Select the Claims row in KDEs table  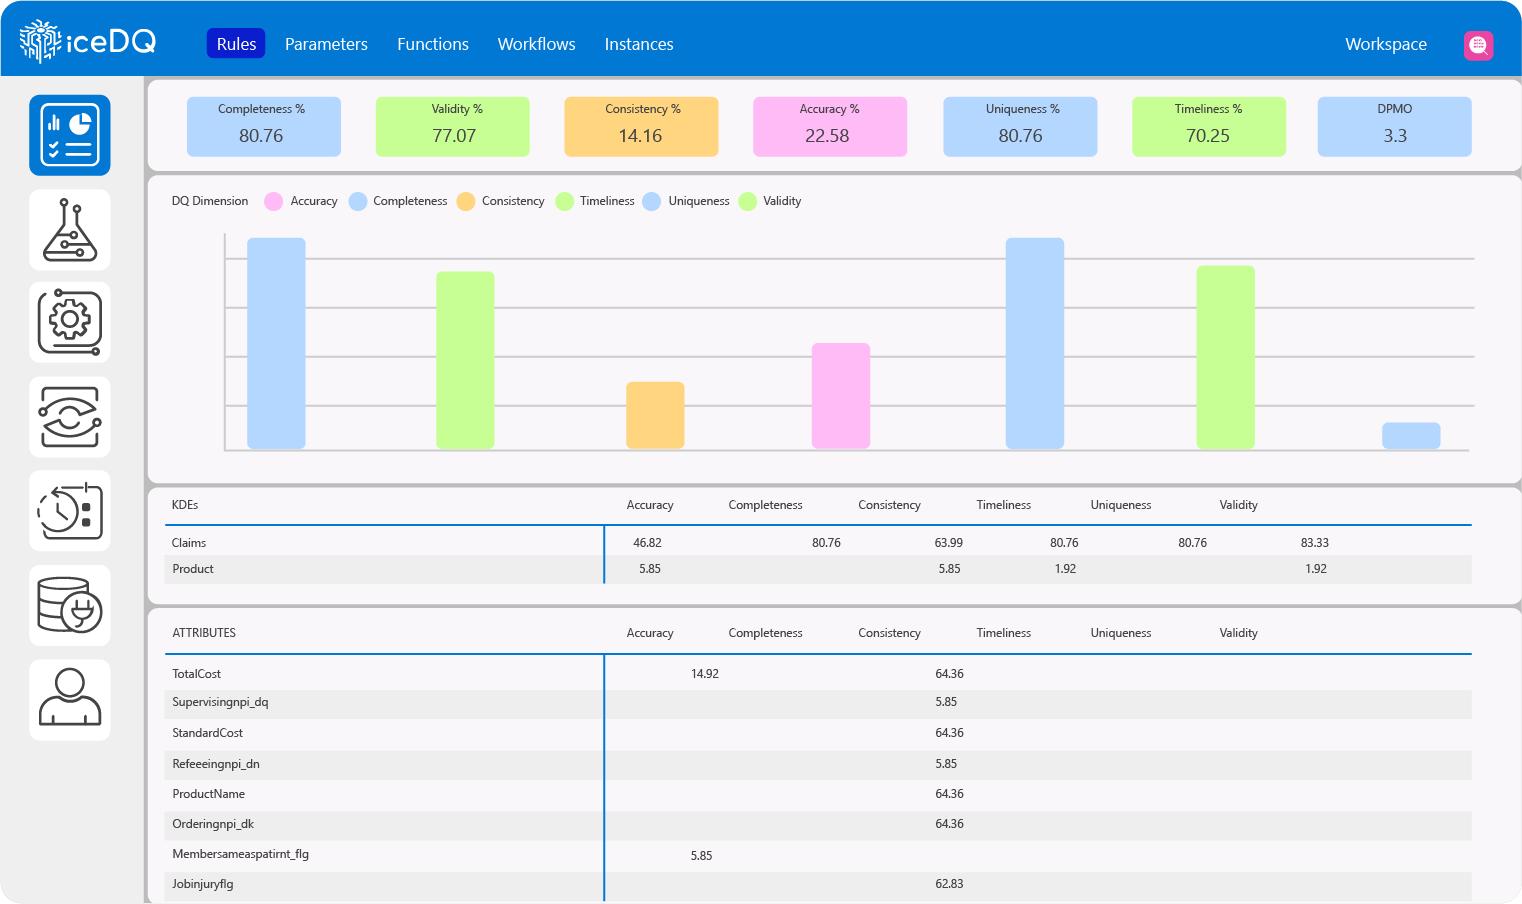[189, 543]
